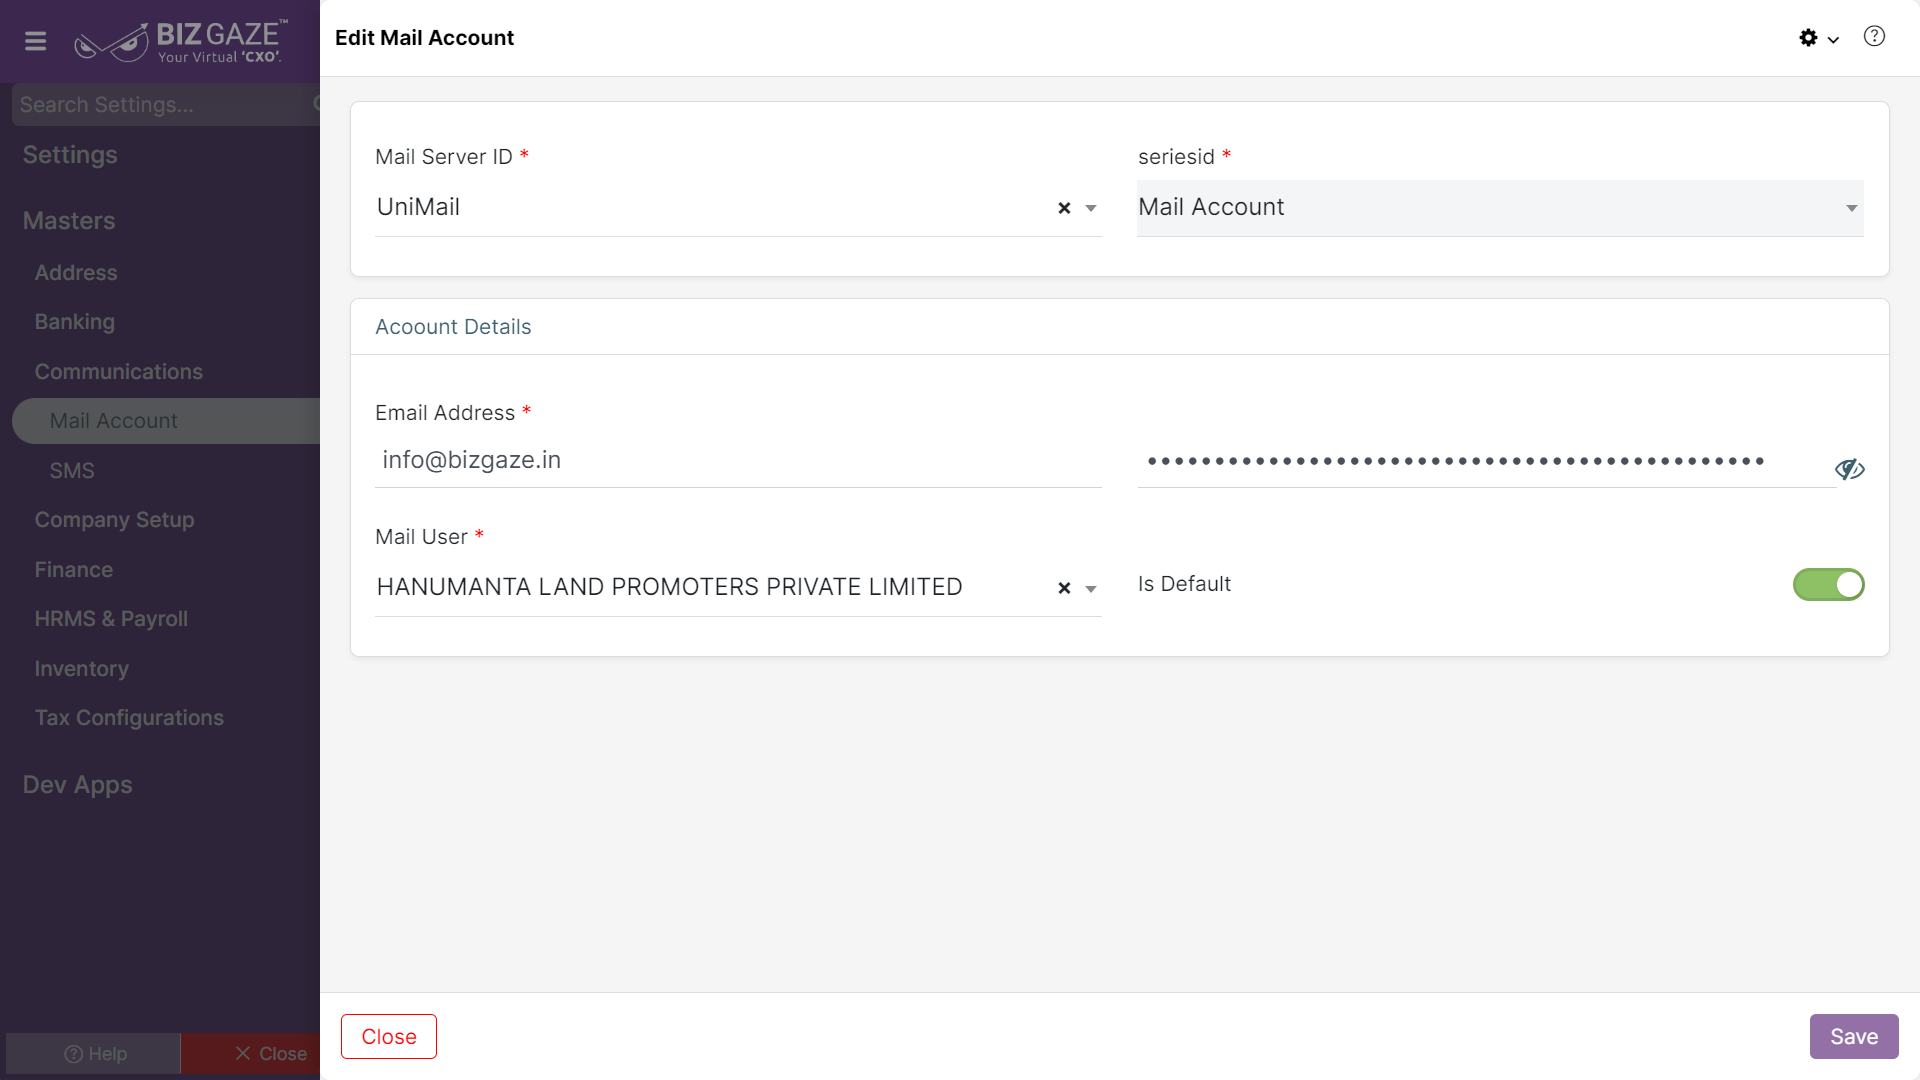Viewport: 1920px width, 1080px height.
Task: Open the seriesid Mail Account dropdown
Action: (x=1500, y=208)
